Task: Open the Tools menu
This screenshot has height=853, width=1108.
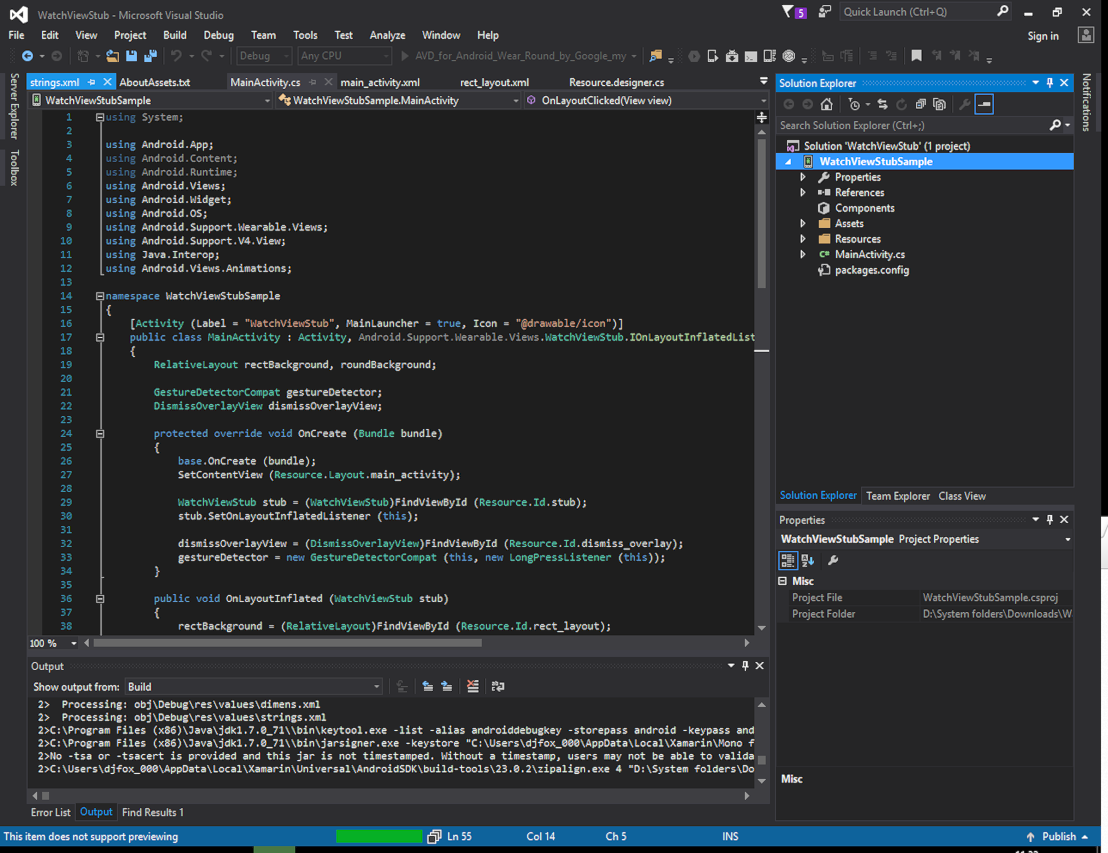Action: point(305,35)
